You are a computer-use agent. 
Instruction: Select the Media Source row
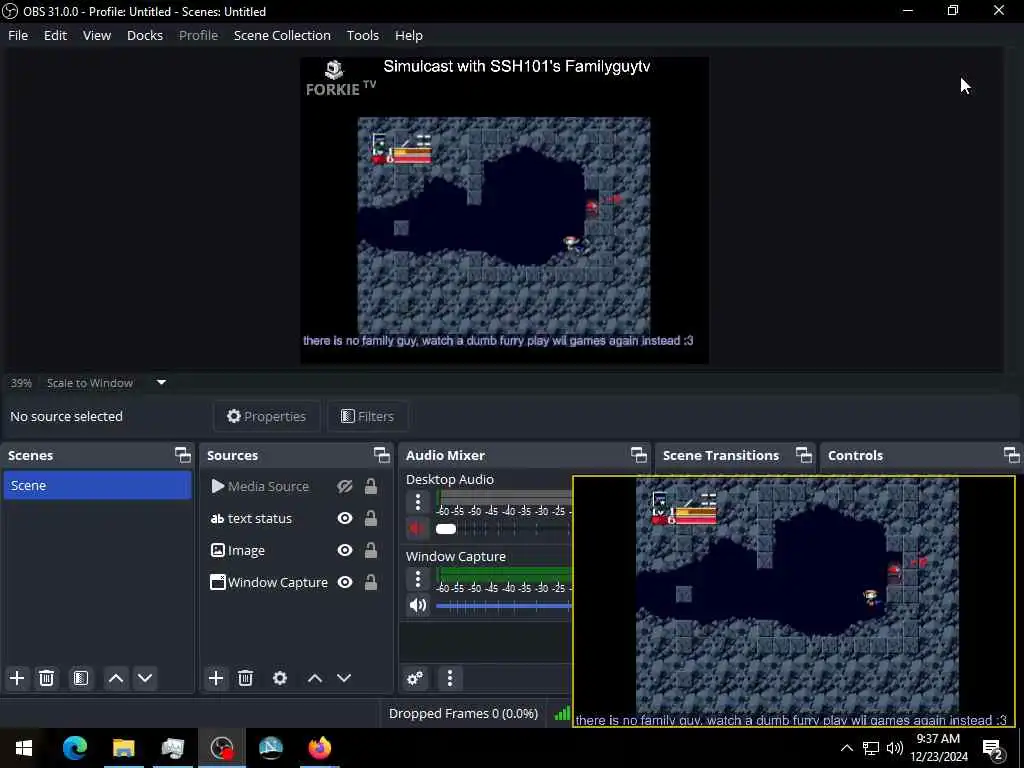pyautogui.click(x=268, y=486)
